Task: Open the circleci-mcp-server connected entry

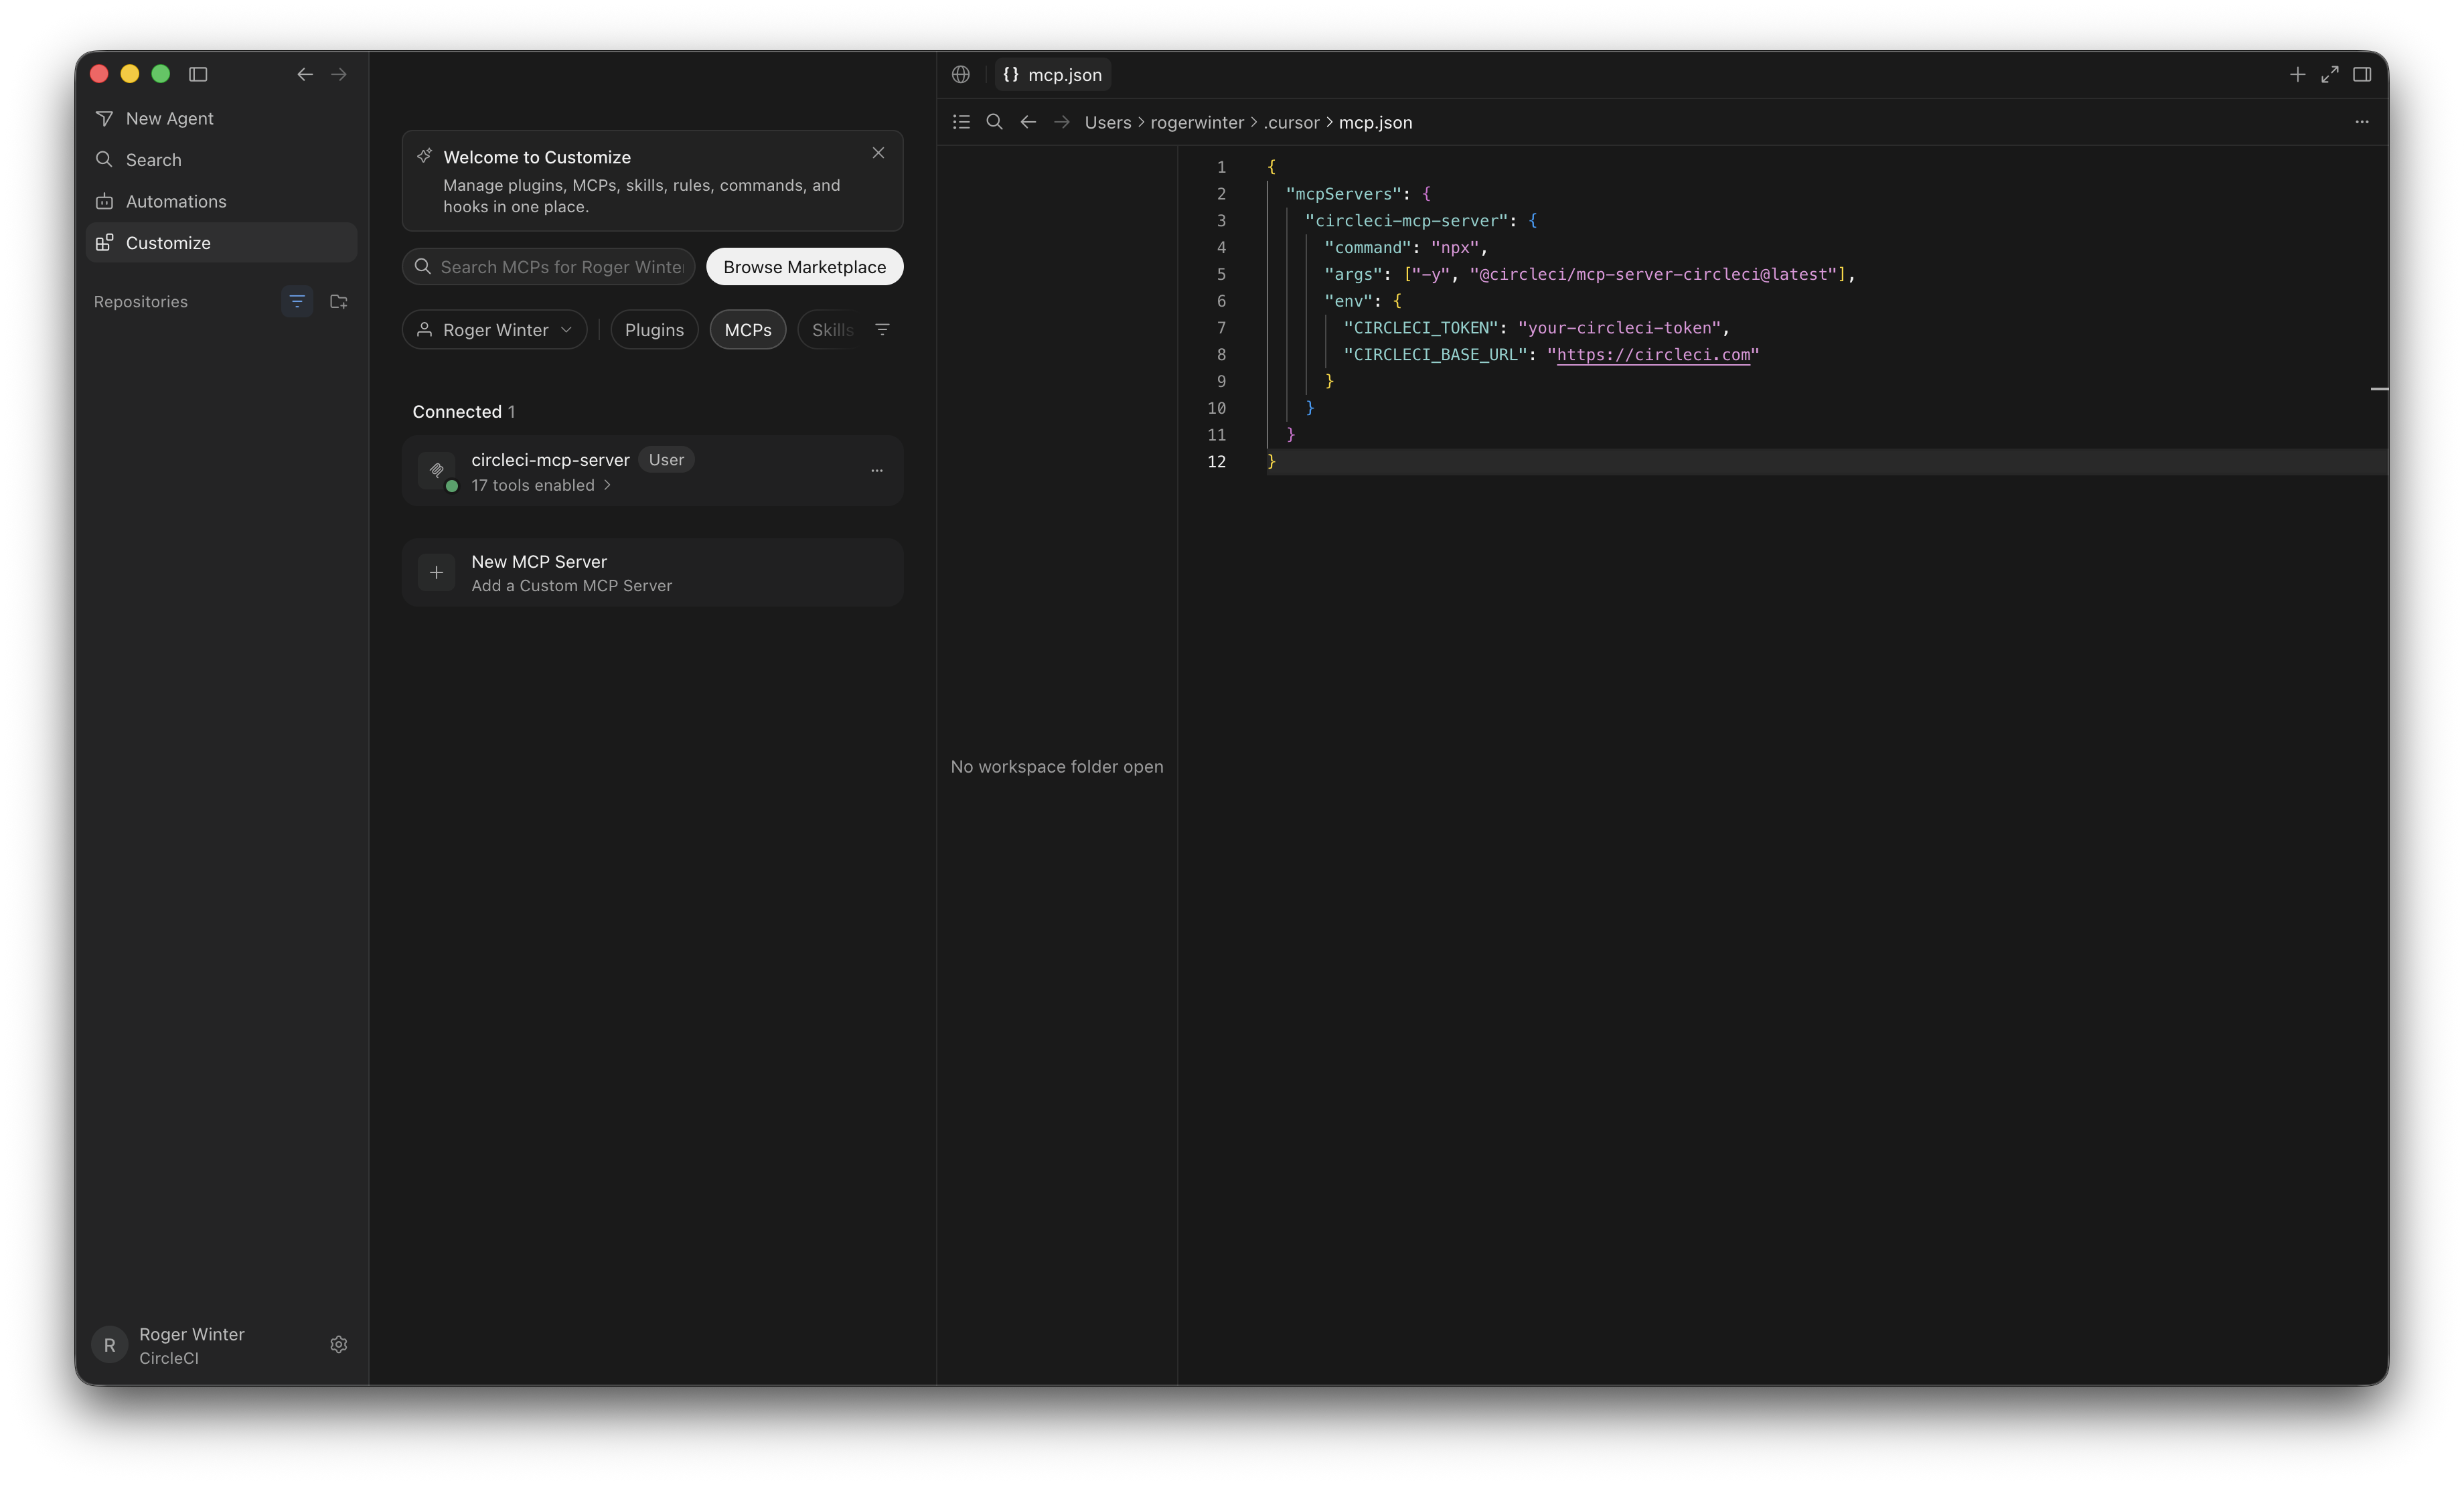Action: click(x=653, y=471)
